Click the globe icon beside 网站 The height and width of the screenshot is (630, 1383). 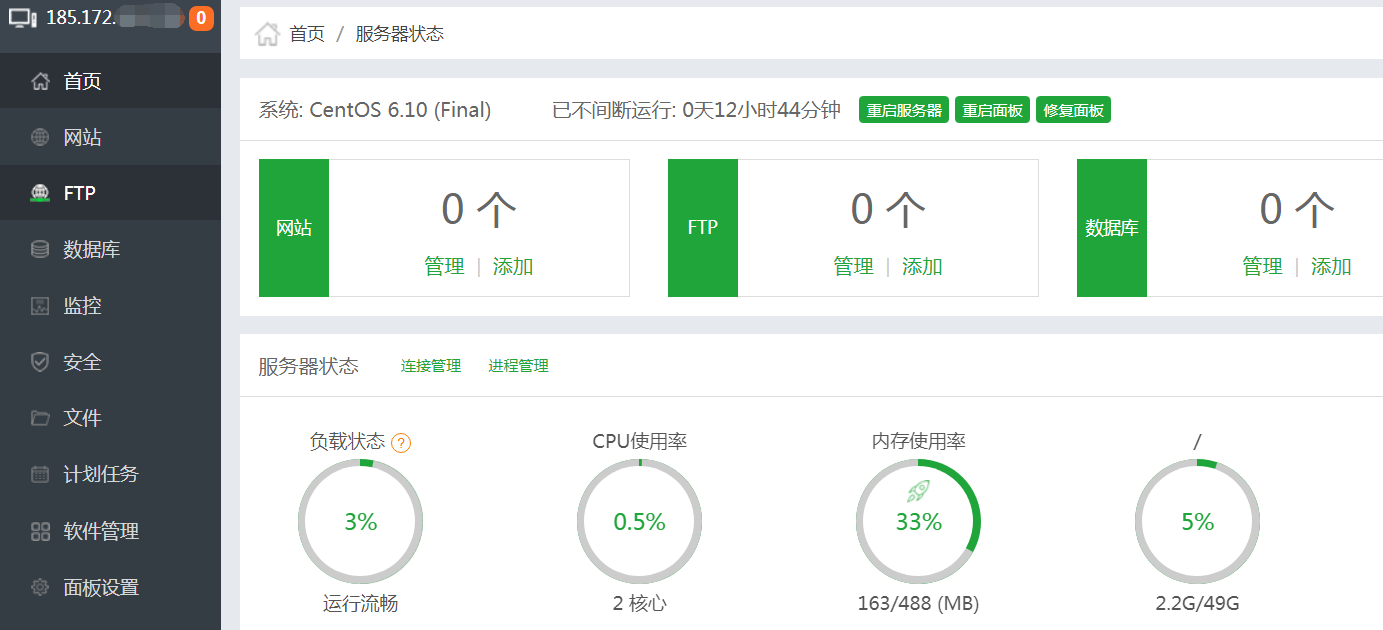pos(40,137)
